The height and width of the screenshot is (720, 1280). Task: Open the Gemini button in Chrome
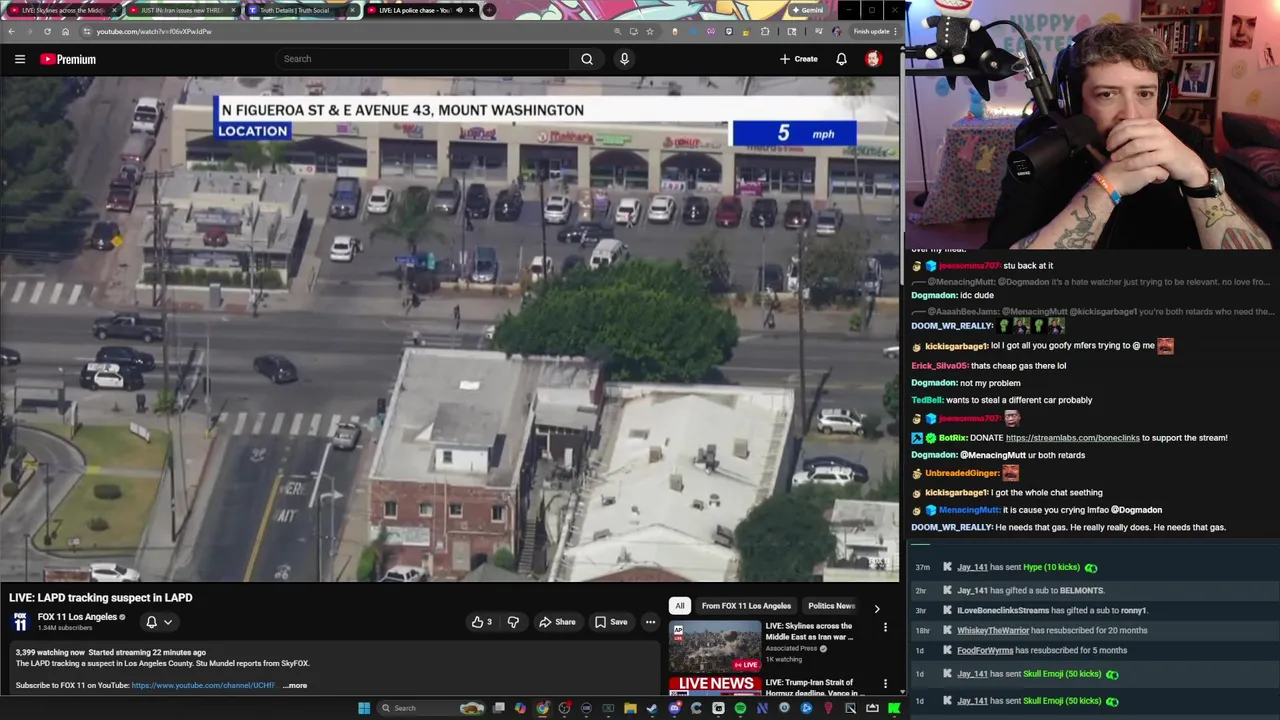(x=807, y=11)
